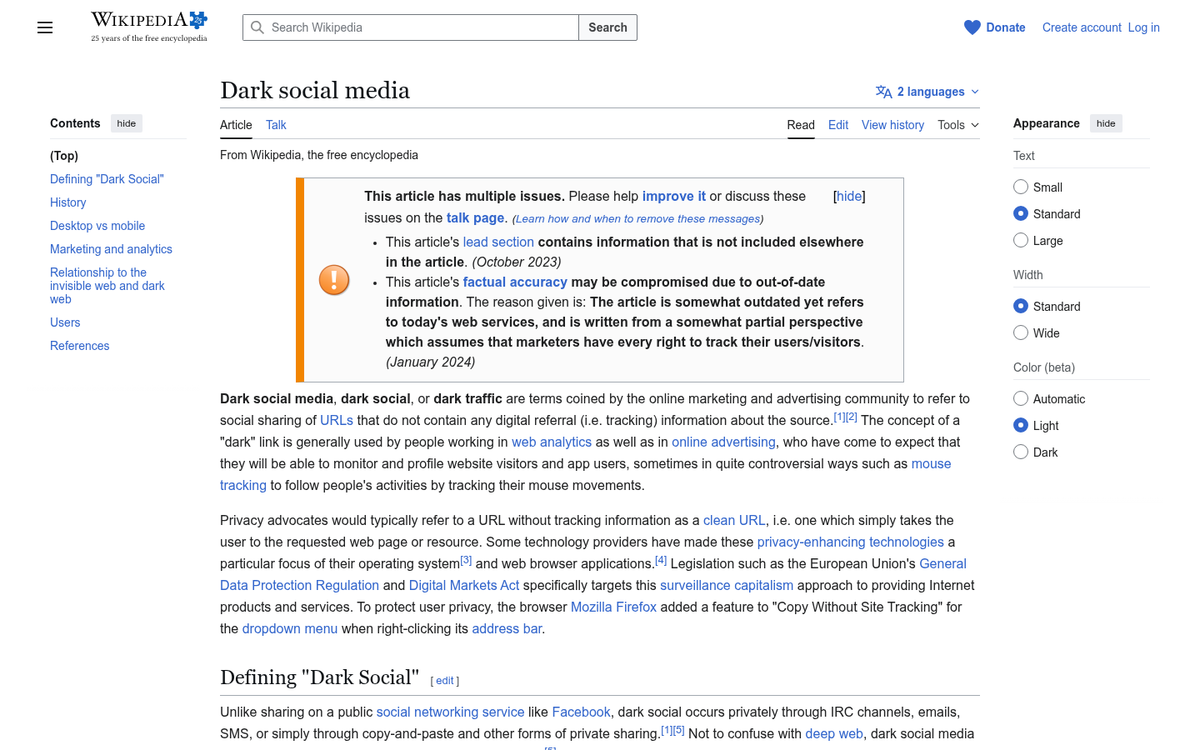The height and width of the screenshot is (750, 1200).
Task: Expand the 2 languages dropdown
Action: coord(928,92)
